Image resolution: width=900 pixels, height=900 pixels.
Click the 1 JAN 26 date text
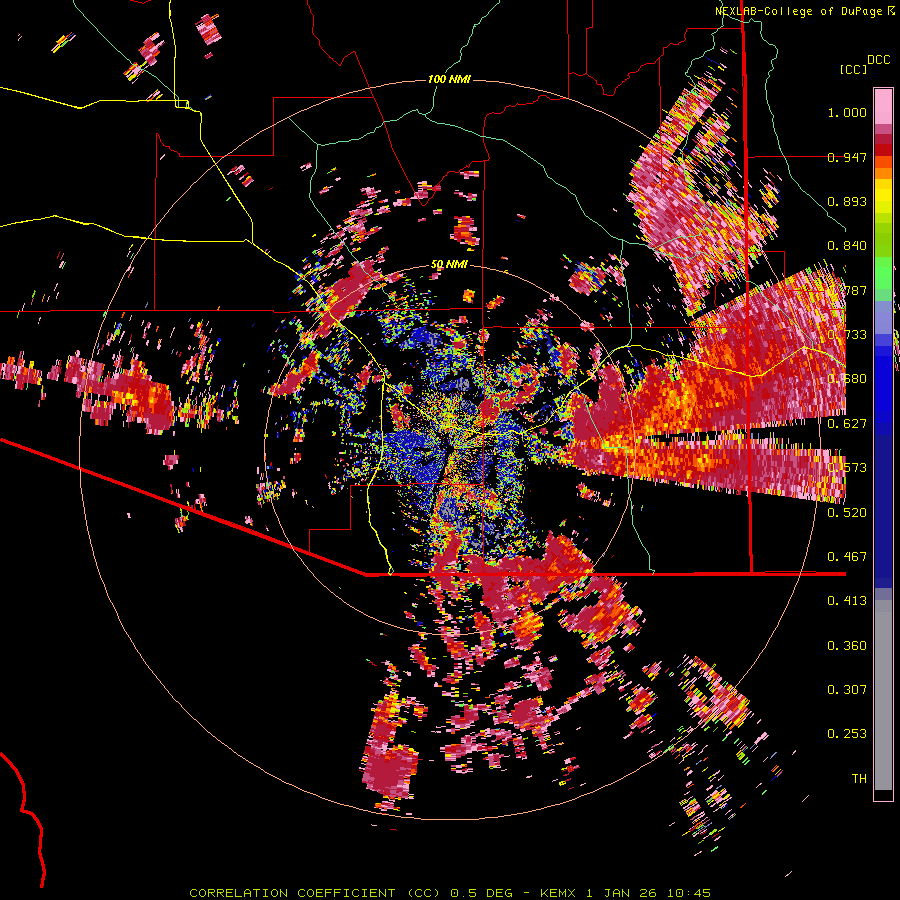tap(623, 893)
